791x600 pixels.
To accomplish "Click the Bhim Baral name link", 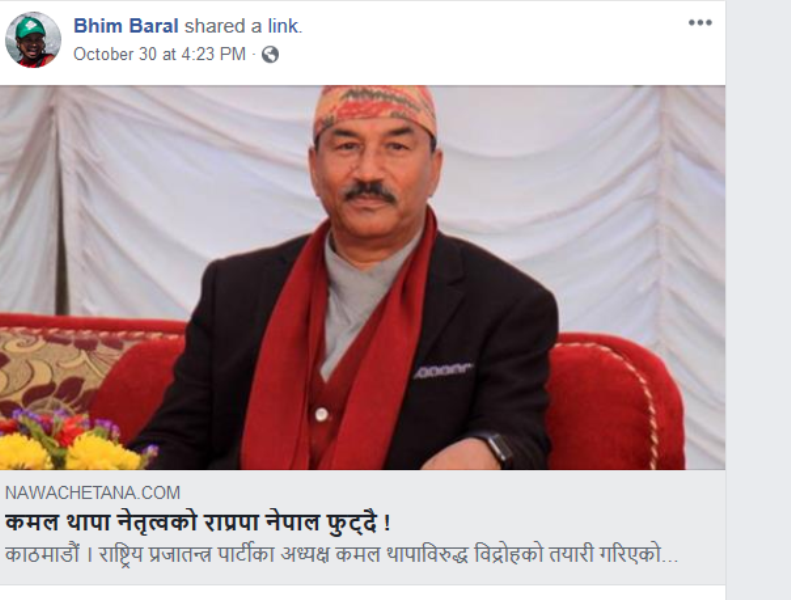I will tap(126, 26).
